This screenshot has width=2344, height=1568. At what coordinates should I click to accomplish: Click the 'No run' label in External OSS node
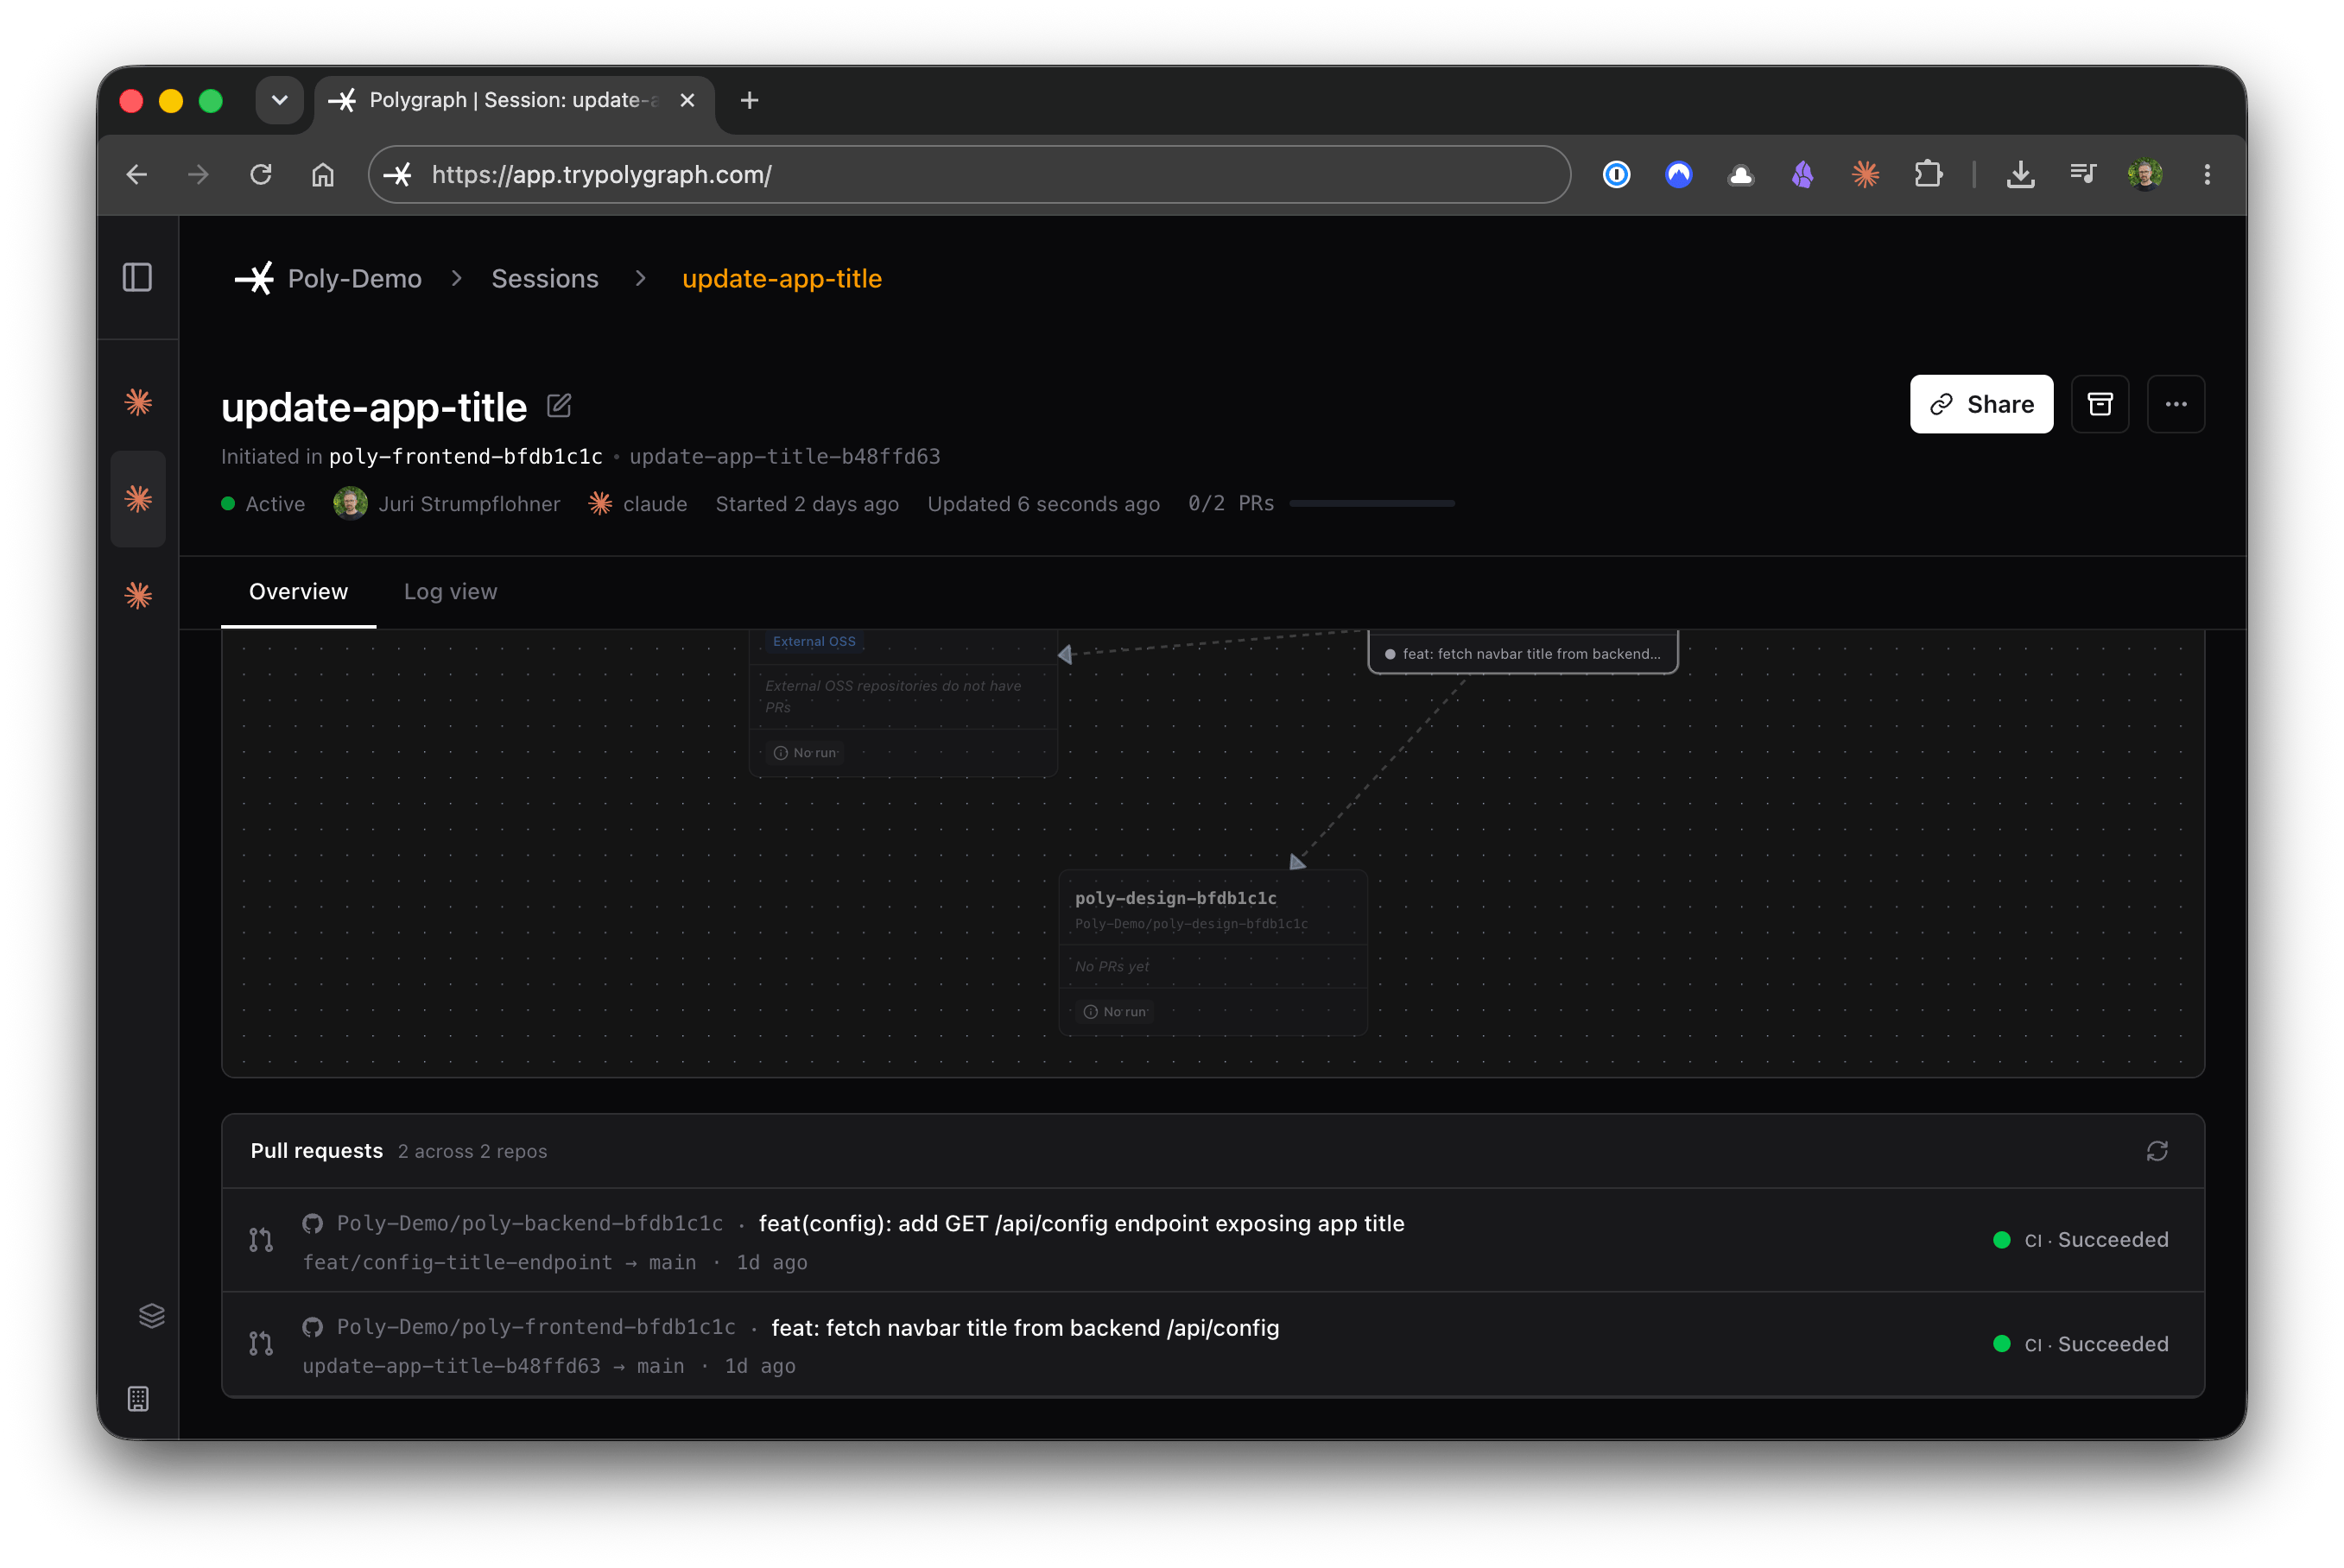805,752
